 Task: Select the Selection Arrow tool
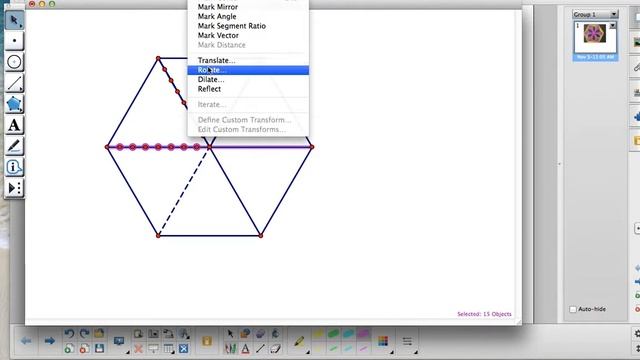pos(14,20)
